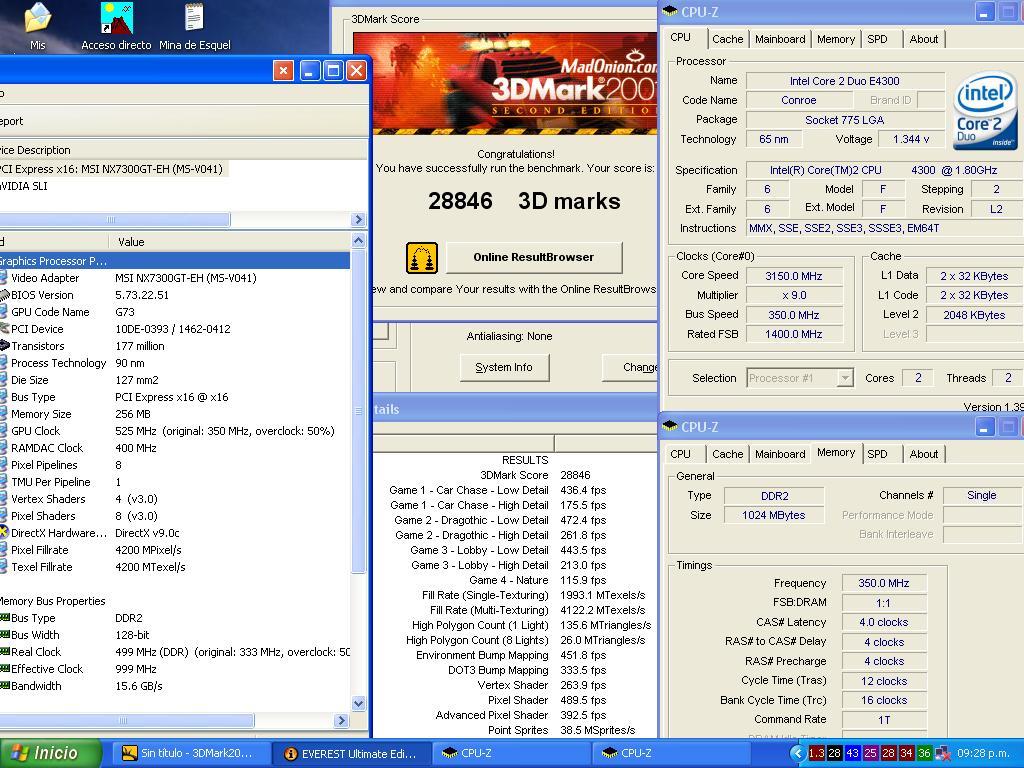
Task: Click the Real Clock row icon
Action: (4, 652)
